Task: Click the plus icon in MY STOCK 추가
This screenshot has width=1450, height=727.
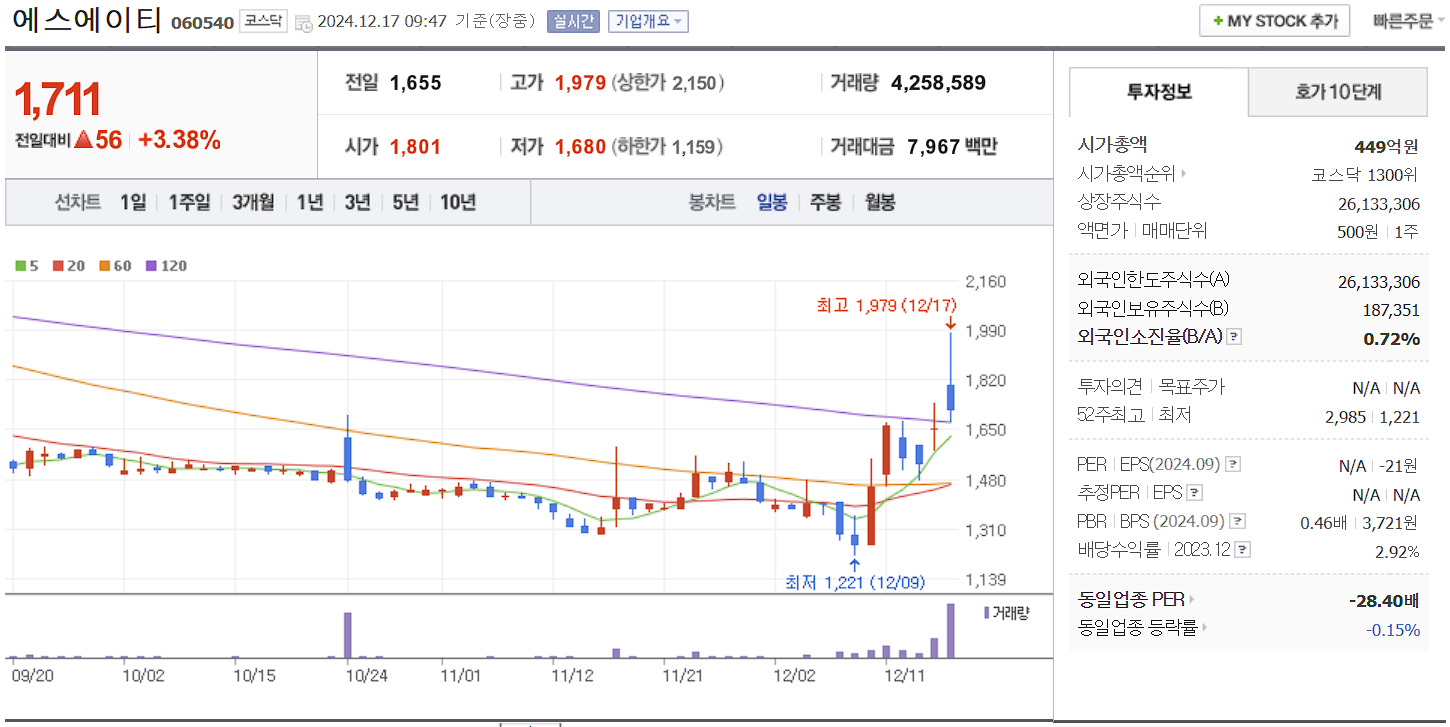Action: click(x=1218, y=19)
